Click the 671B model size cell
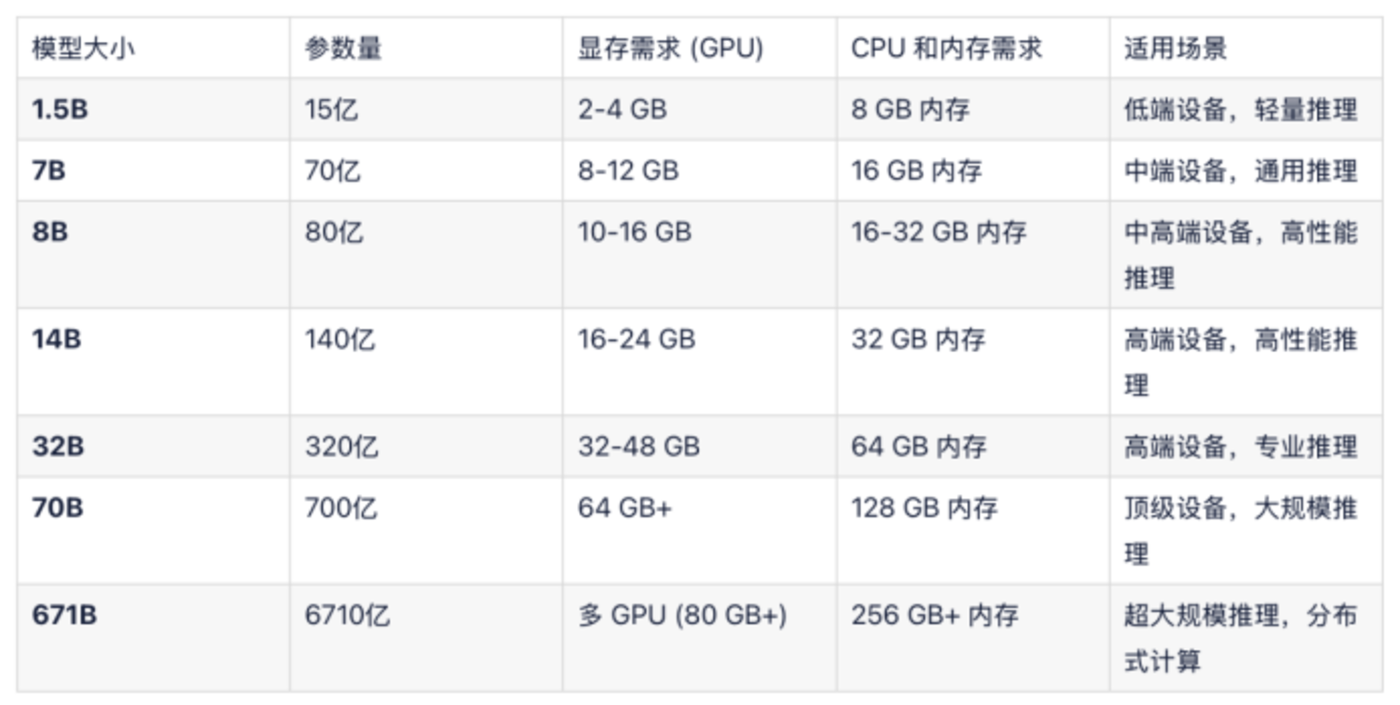Viewport: 1400px width, 705px height. pos(64,615)
